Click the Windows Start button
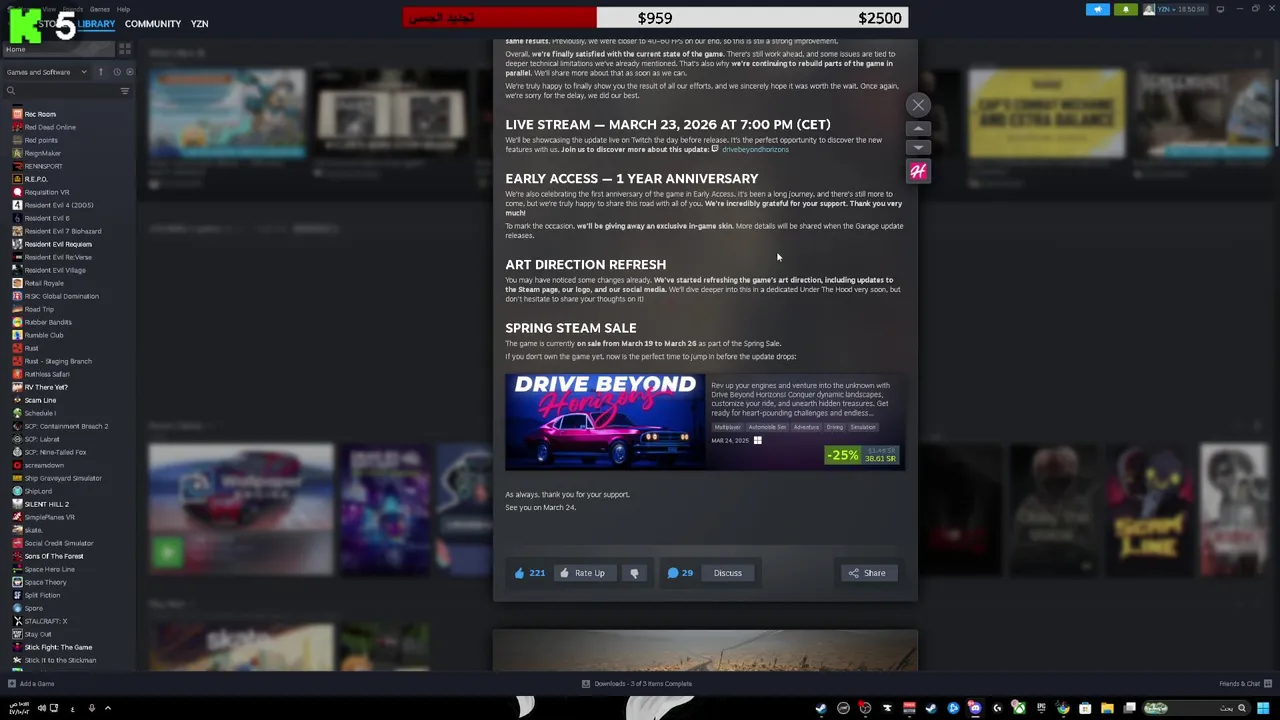Viewport: 1280px width, 720px height. click(1263, 708)
